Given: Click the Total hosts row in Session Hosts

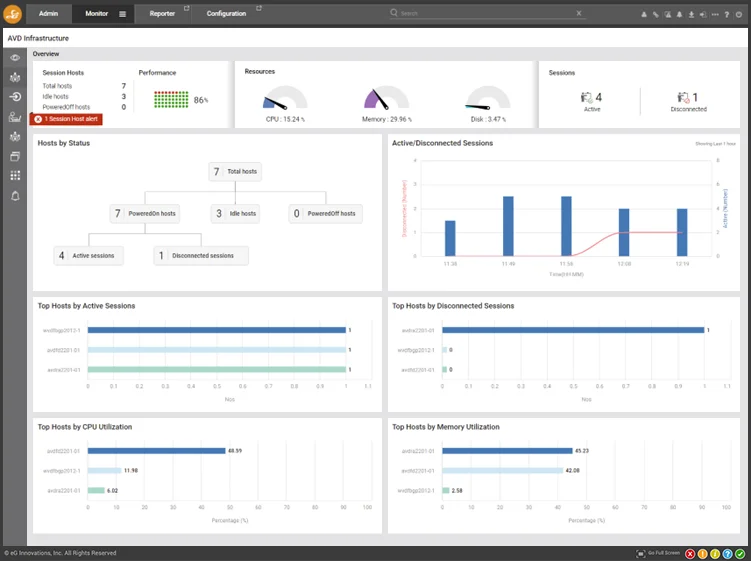Looking at the screenshot, I should [x=84, y=86].
